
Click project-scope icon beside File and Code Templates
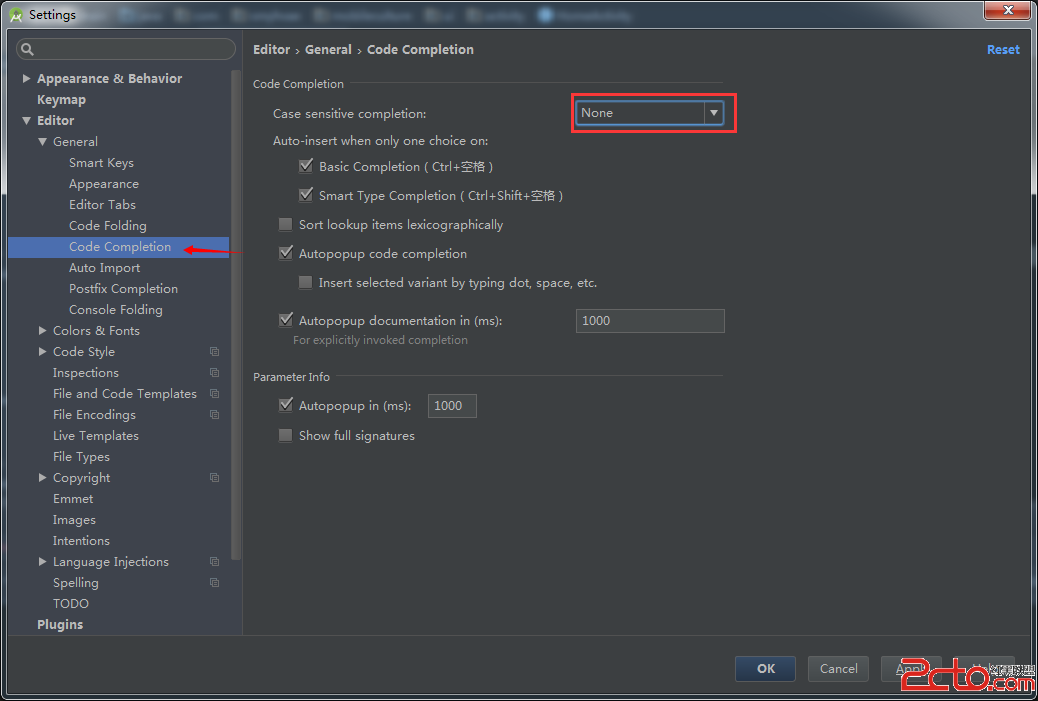pos(214,394)
